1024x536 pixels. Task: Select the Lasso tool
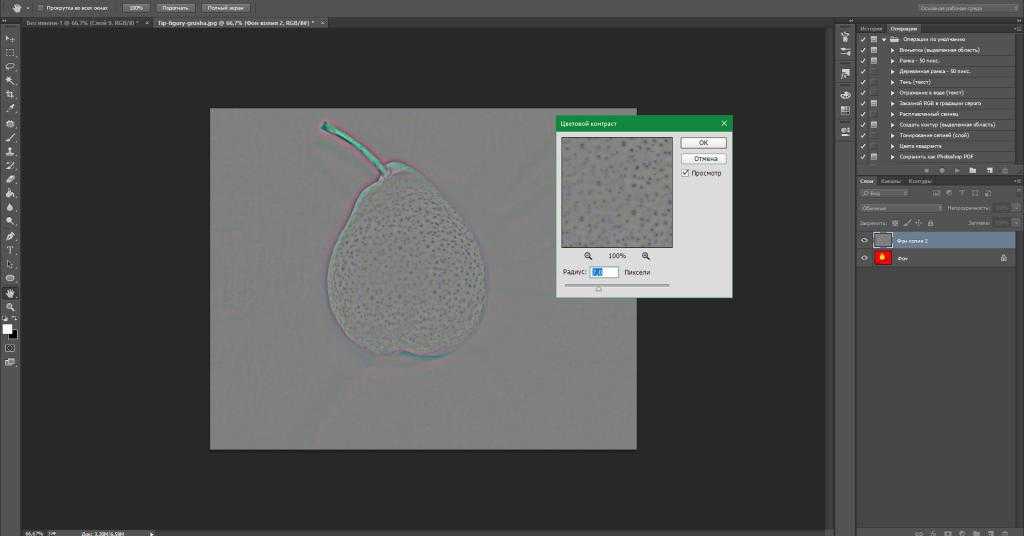pos(10,66)
